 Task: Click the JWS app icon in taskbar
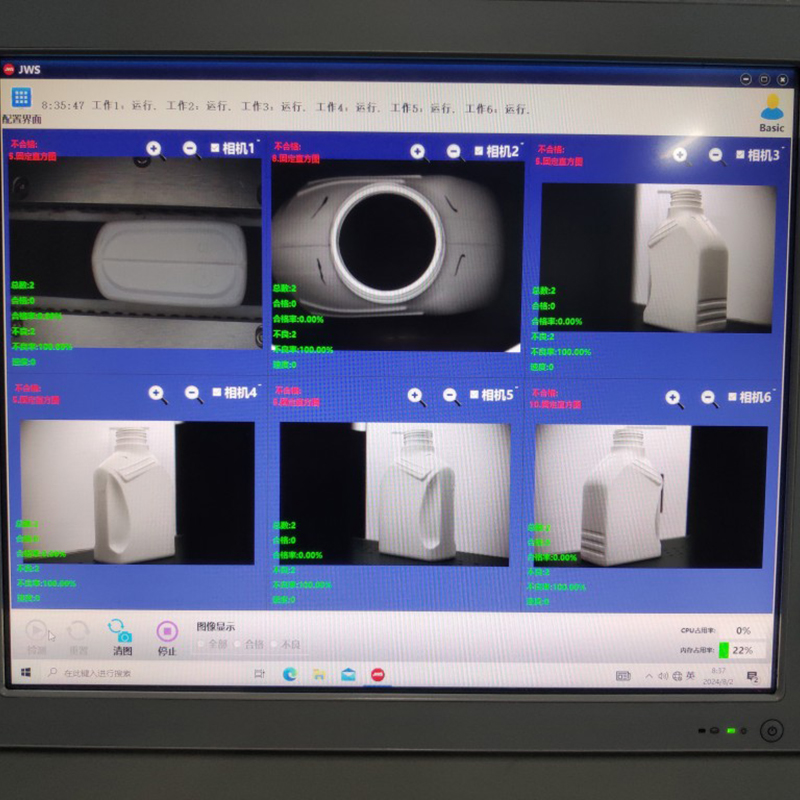pos(378,674)
